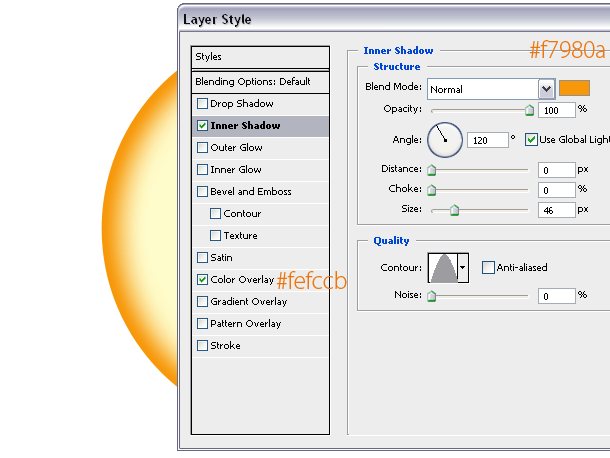Select the Styles item in the list
The width and height of the screenshot is (610, 458).
[260, 57]
